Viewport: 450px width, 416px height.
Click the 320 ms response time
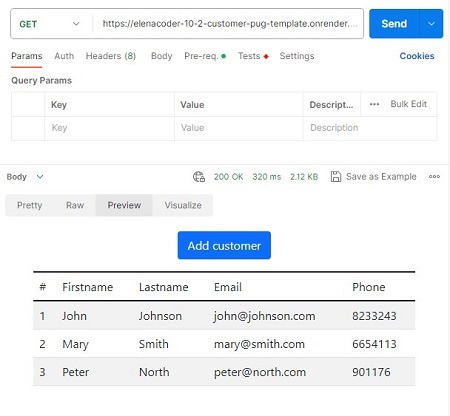pos(267,177)
